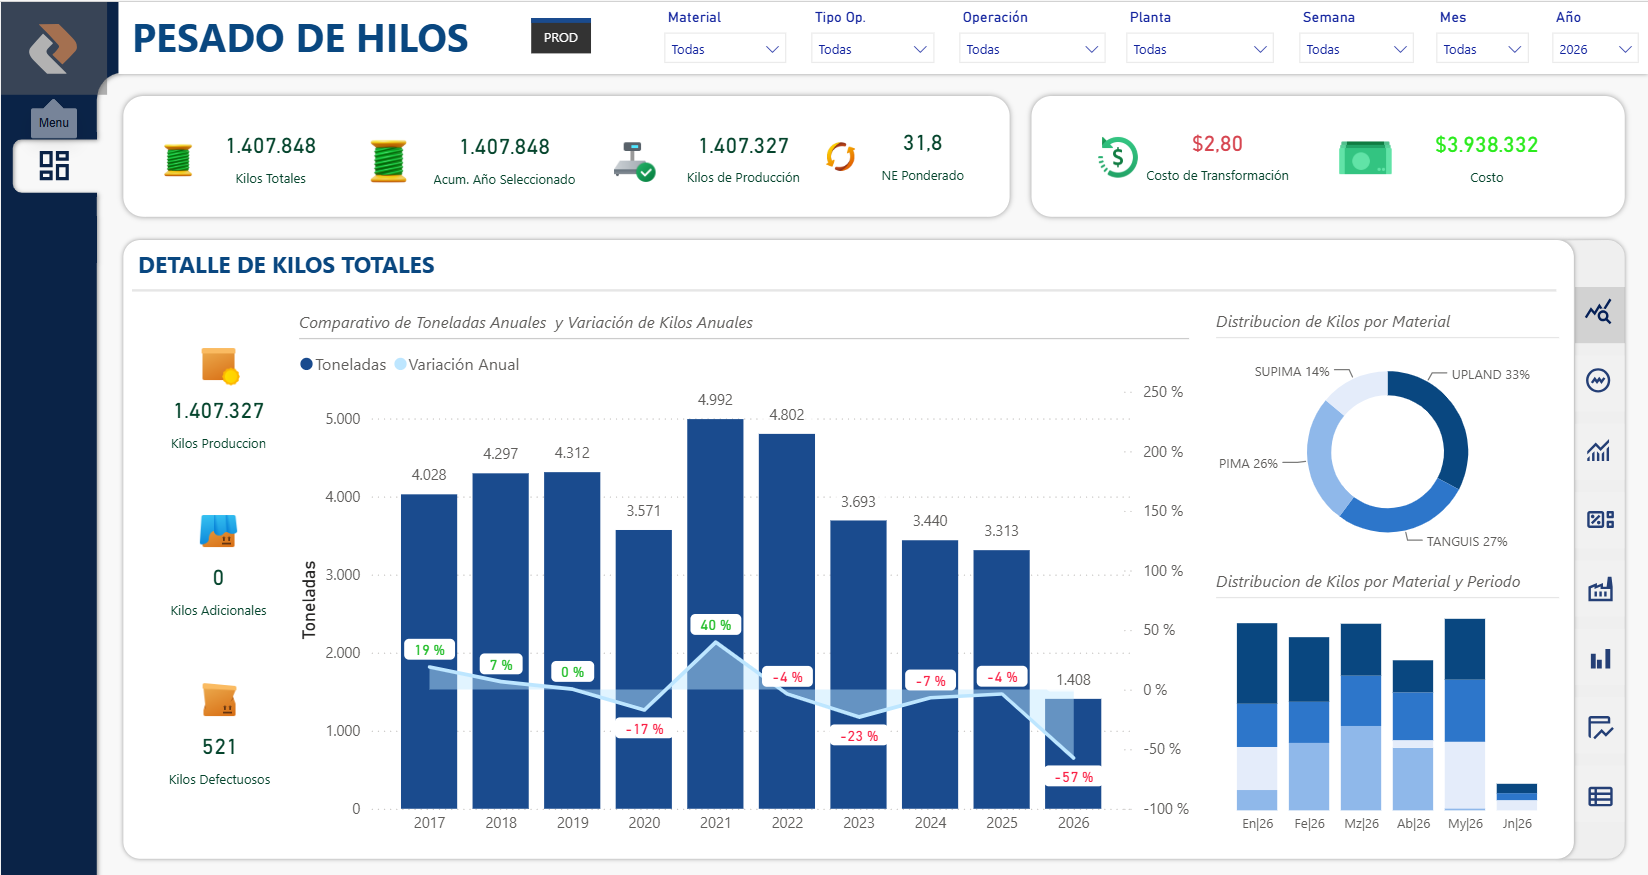Open the table list icon in right sidebar
Viewport: 1648px width, 875px height.
pyautogui.click(x=1600, y=796)
